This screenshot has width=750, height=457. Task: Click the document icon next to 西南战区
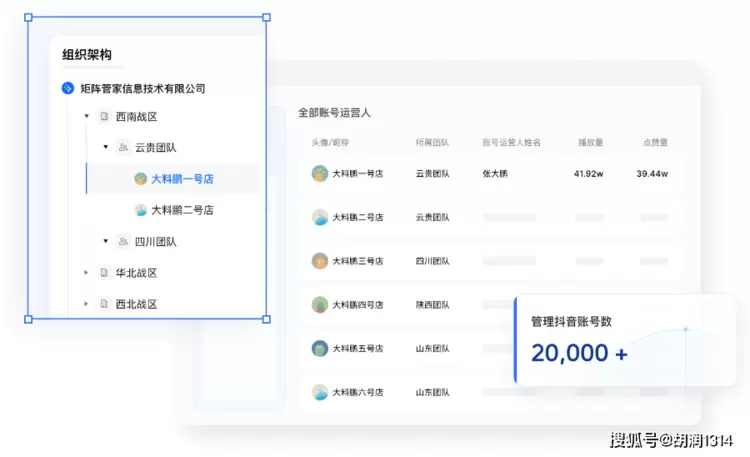104,117
